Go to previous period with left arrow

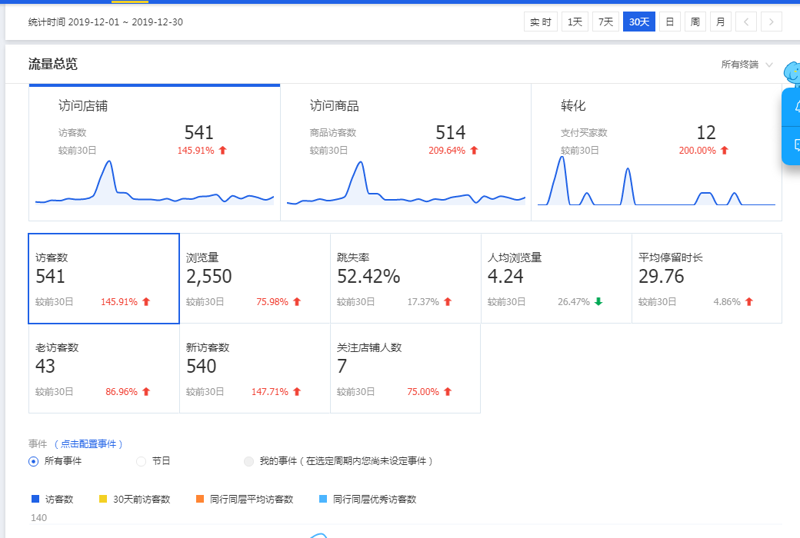(x=746, y=22)
